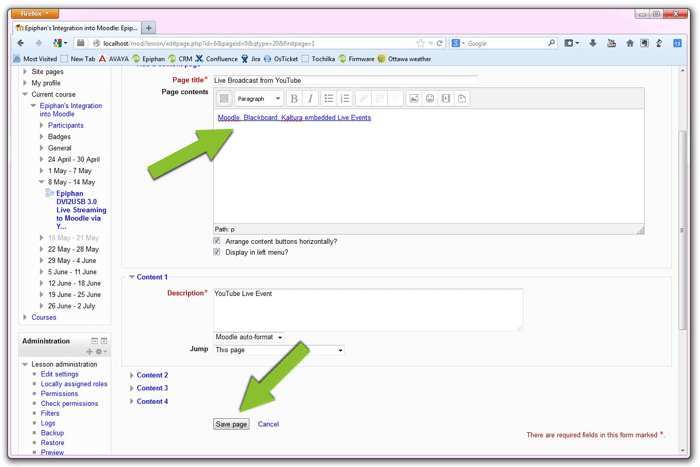Open the Jump This page dropdown
This screenshot has height=467, width=700.
(279, 350)
